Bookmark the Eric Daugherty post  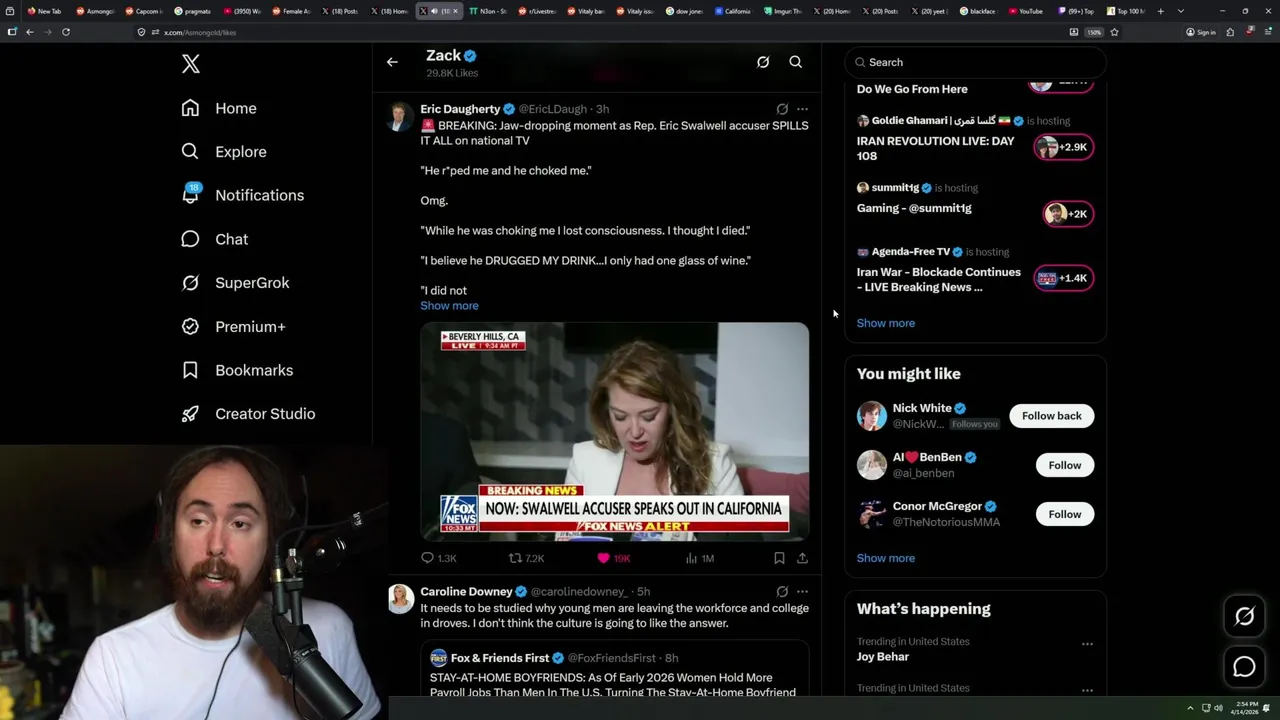point(779,558)
